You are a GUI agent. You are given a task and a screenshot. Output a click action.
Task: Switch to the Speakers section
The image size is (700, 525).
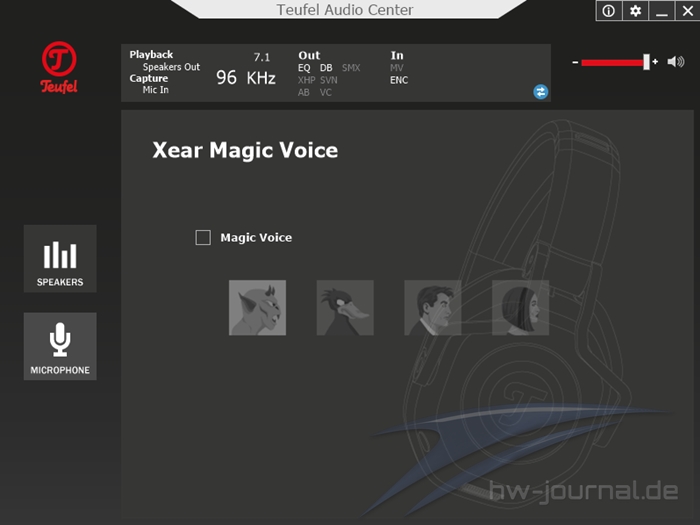[x=60, y=259]
